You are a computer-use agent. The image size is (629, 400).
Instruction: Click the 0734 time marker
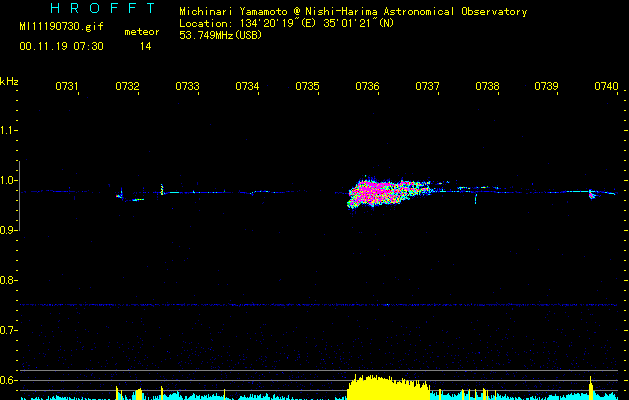coord(247,86)
